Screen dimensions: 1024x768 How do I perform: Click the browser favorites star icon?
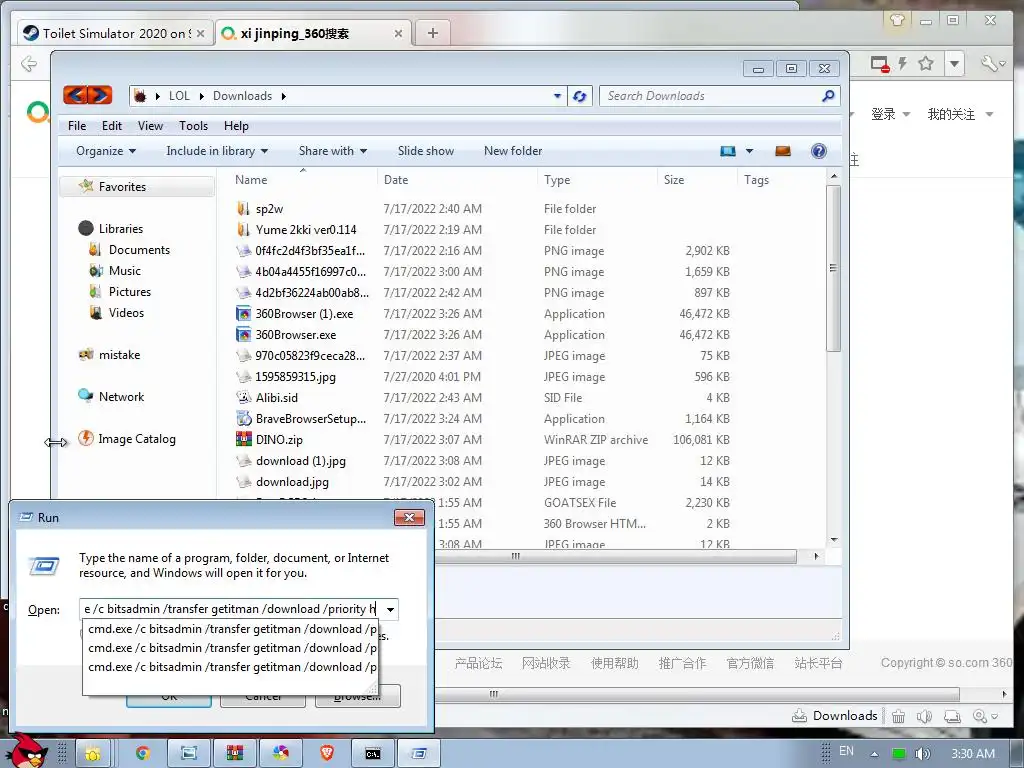tap(925, 63)
